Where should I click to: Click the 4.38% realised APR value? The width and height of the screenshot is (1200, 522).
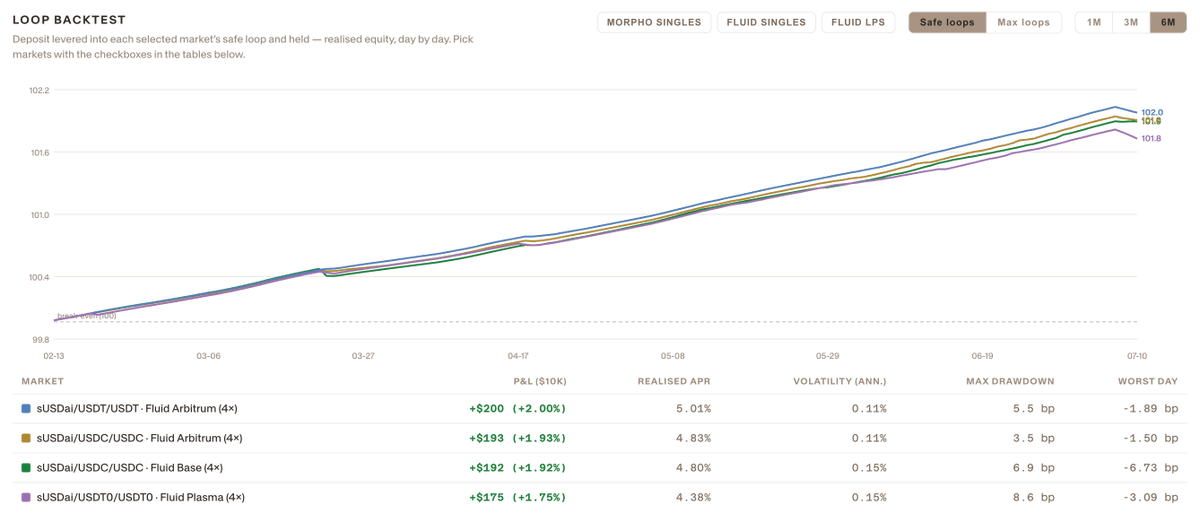[x=693, y=497]
